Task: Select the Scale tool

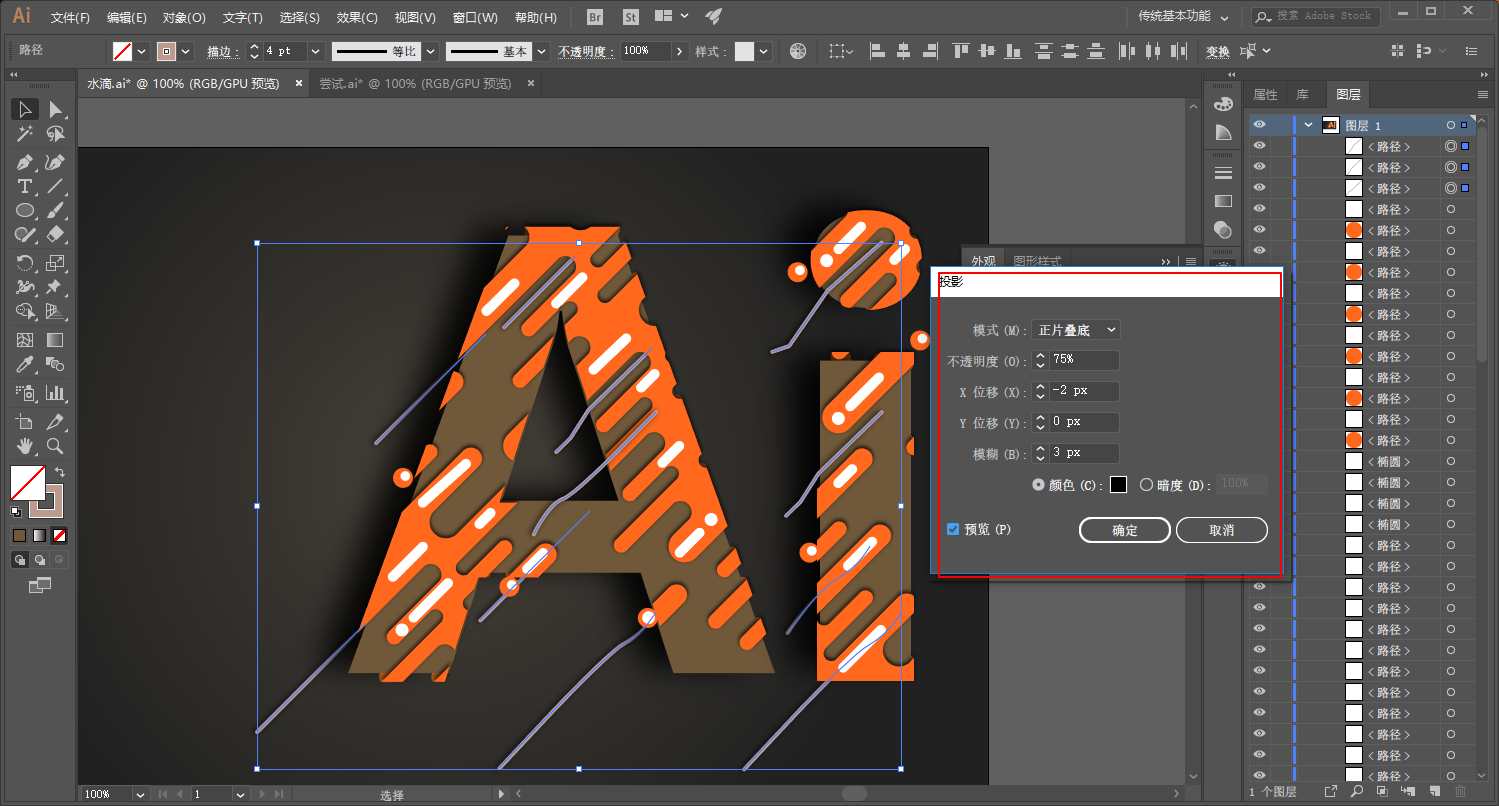Action: [56, 263]
